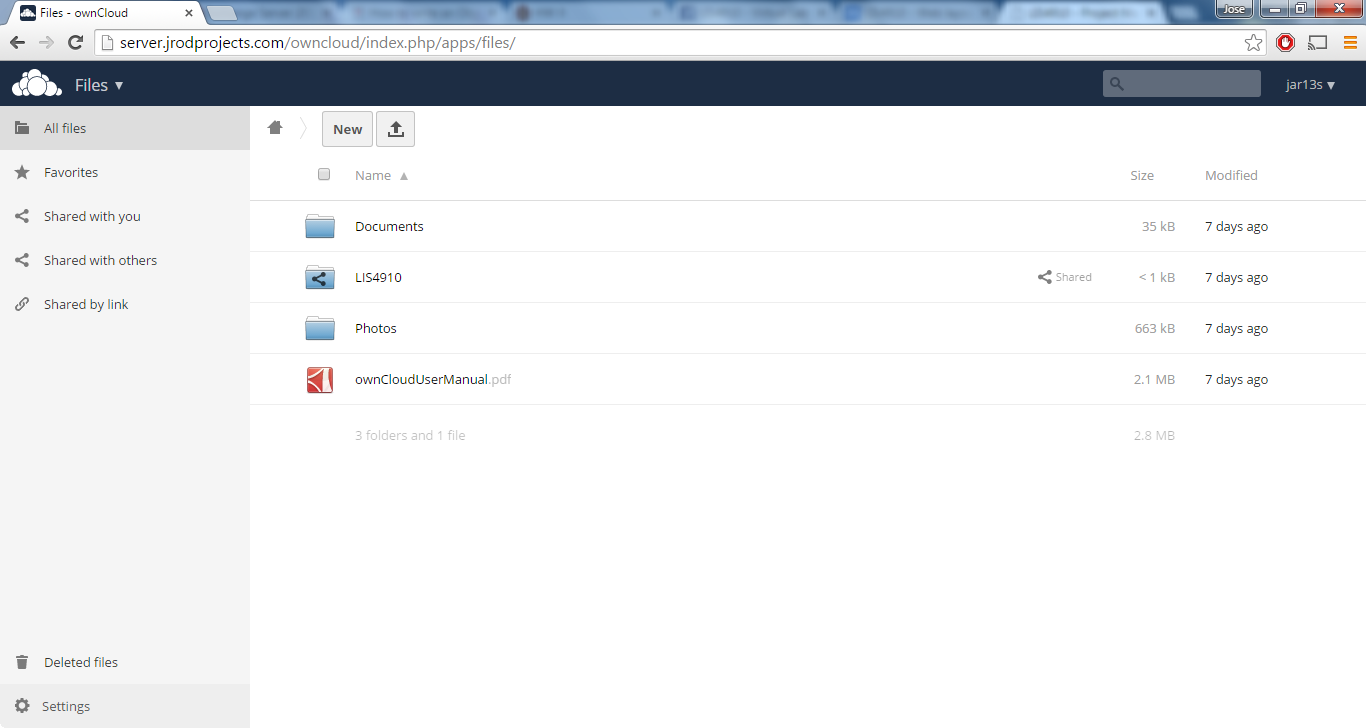Click the Cast icon in browser toolbar
Image resolution: width=1366 pixels, height=728 pixels.
coord(1318,43)
